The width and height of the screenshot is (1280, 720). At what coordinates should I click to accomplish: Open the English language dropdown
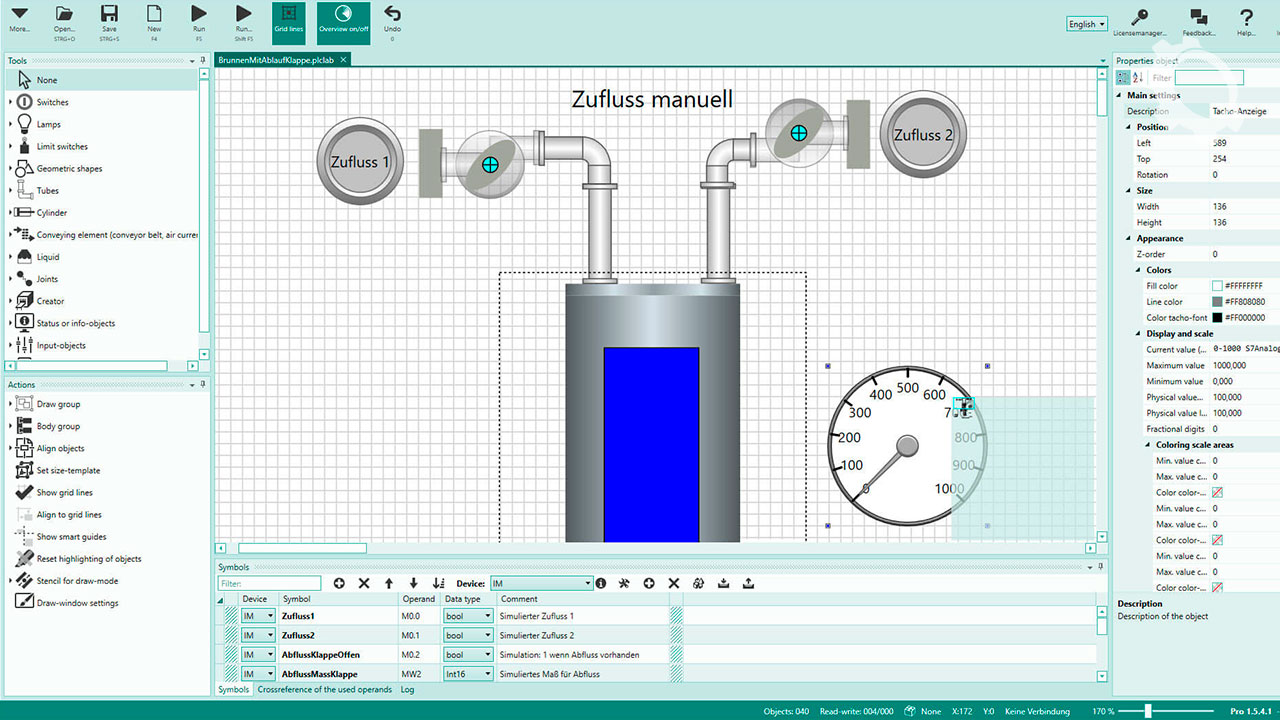(x=1087, y=24)
